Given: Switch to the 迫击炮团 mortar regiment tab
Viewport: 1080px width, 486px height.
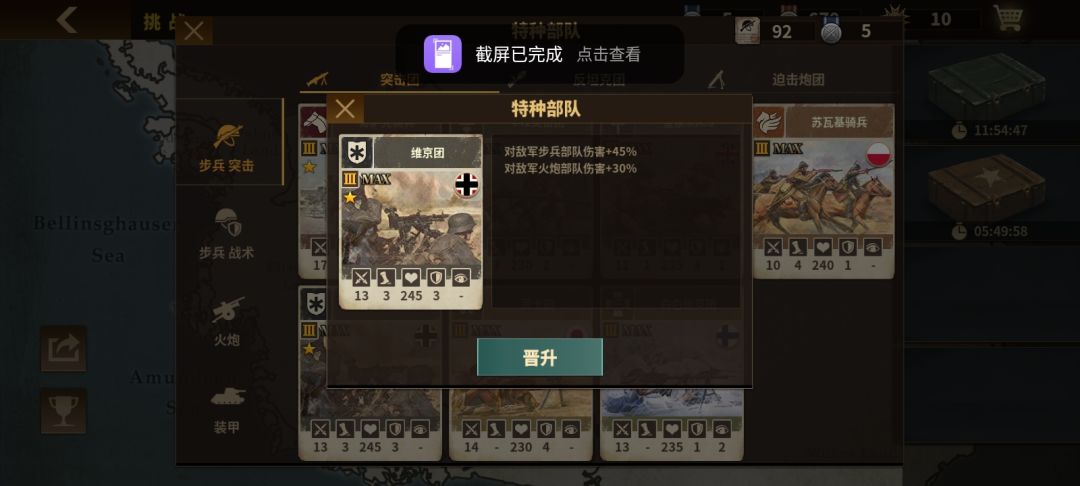Looking at the screenshot, I should 798,80.
